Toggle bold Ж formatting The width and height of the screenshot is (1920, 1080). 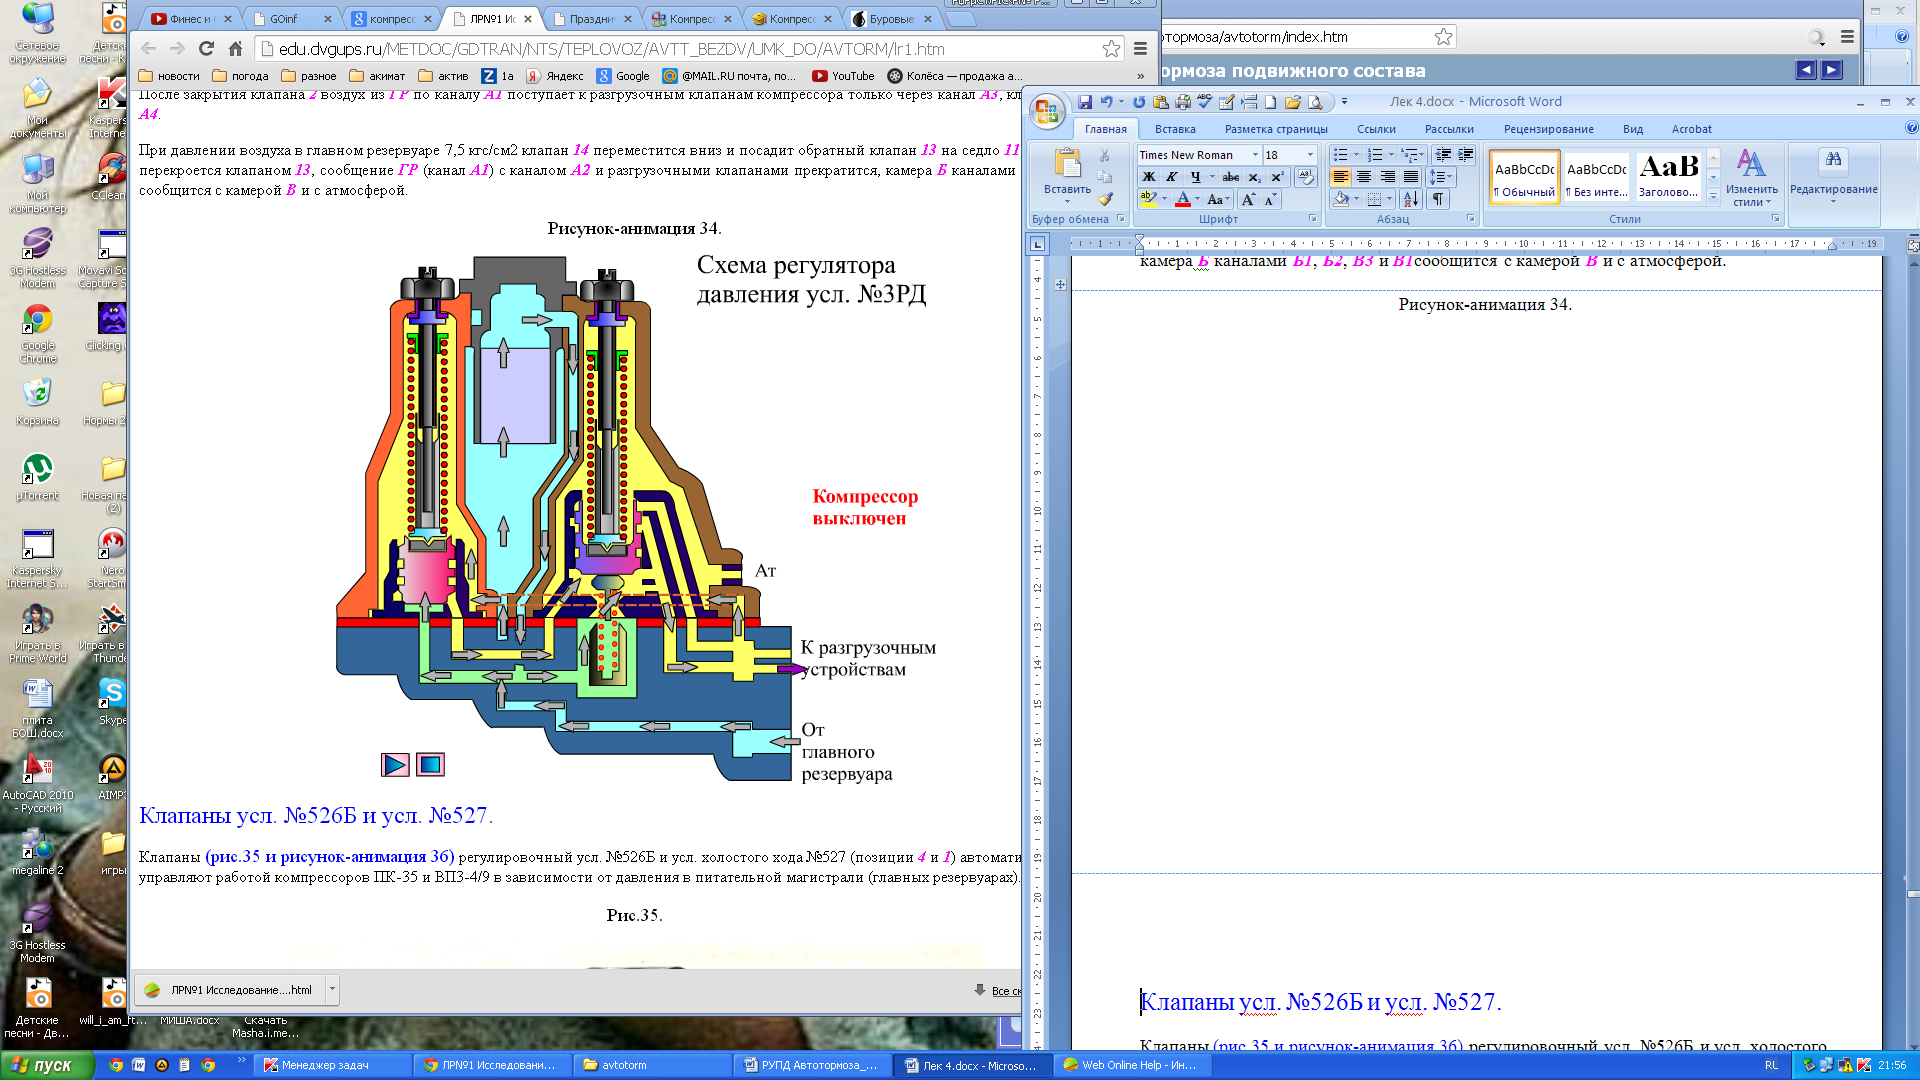1149,177
